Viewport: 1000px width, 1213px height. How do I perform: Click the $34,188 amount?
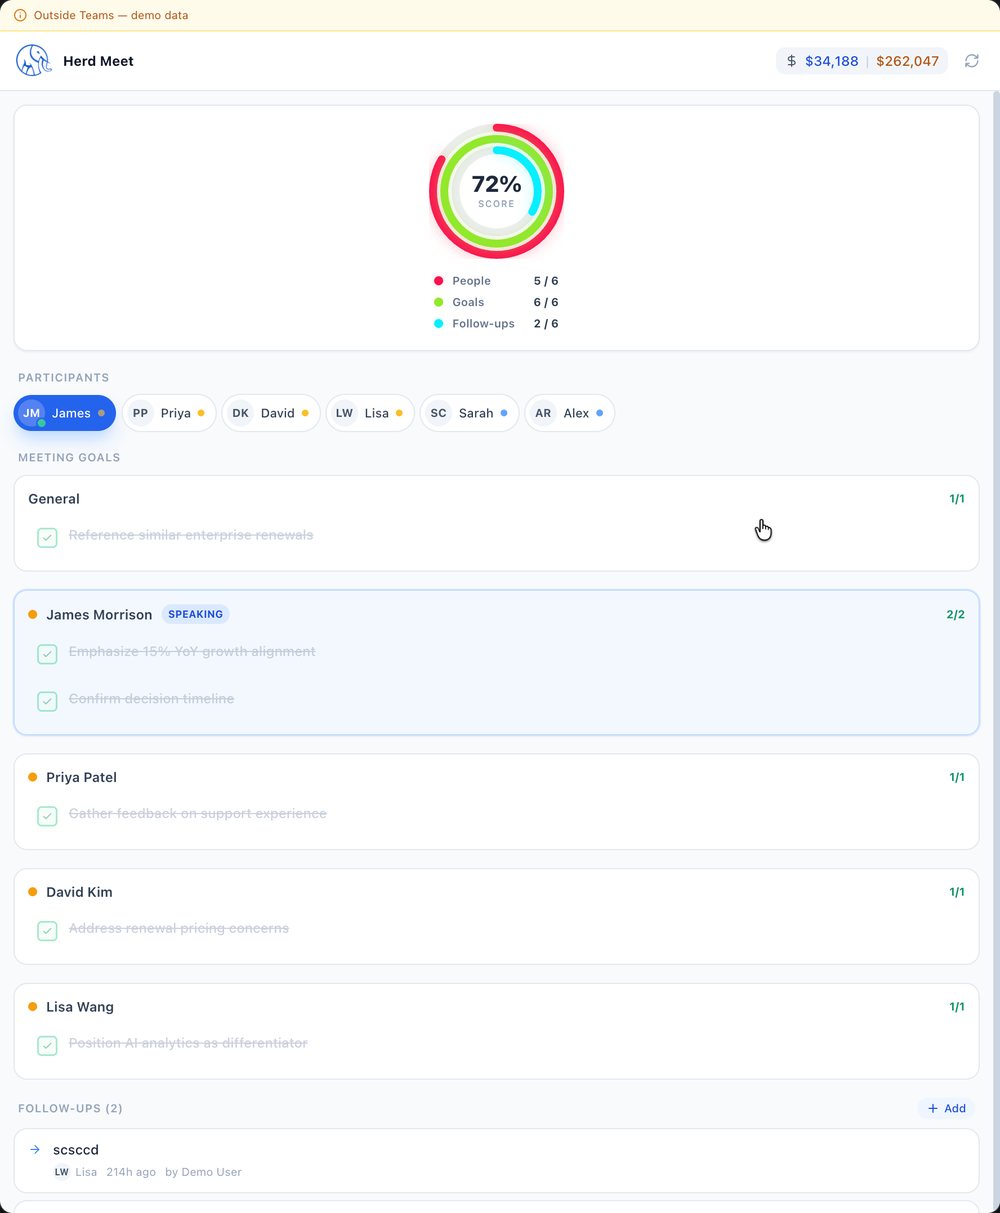(831, 61)
